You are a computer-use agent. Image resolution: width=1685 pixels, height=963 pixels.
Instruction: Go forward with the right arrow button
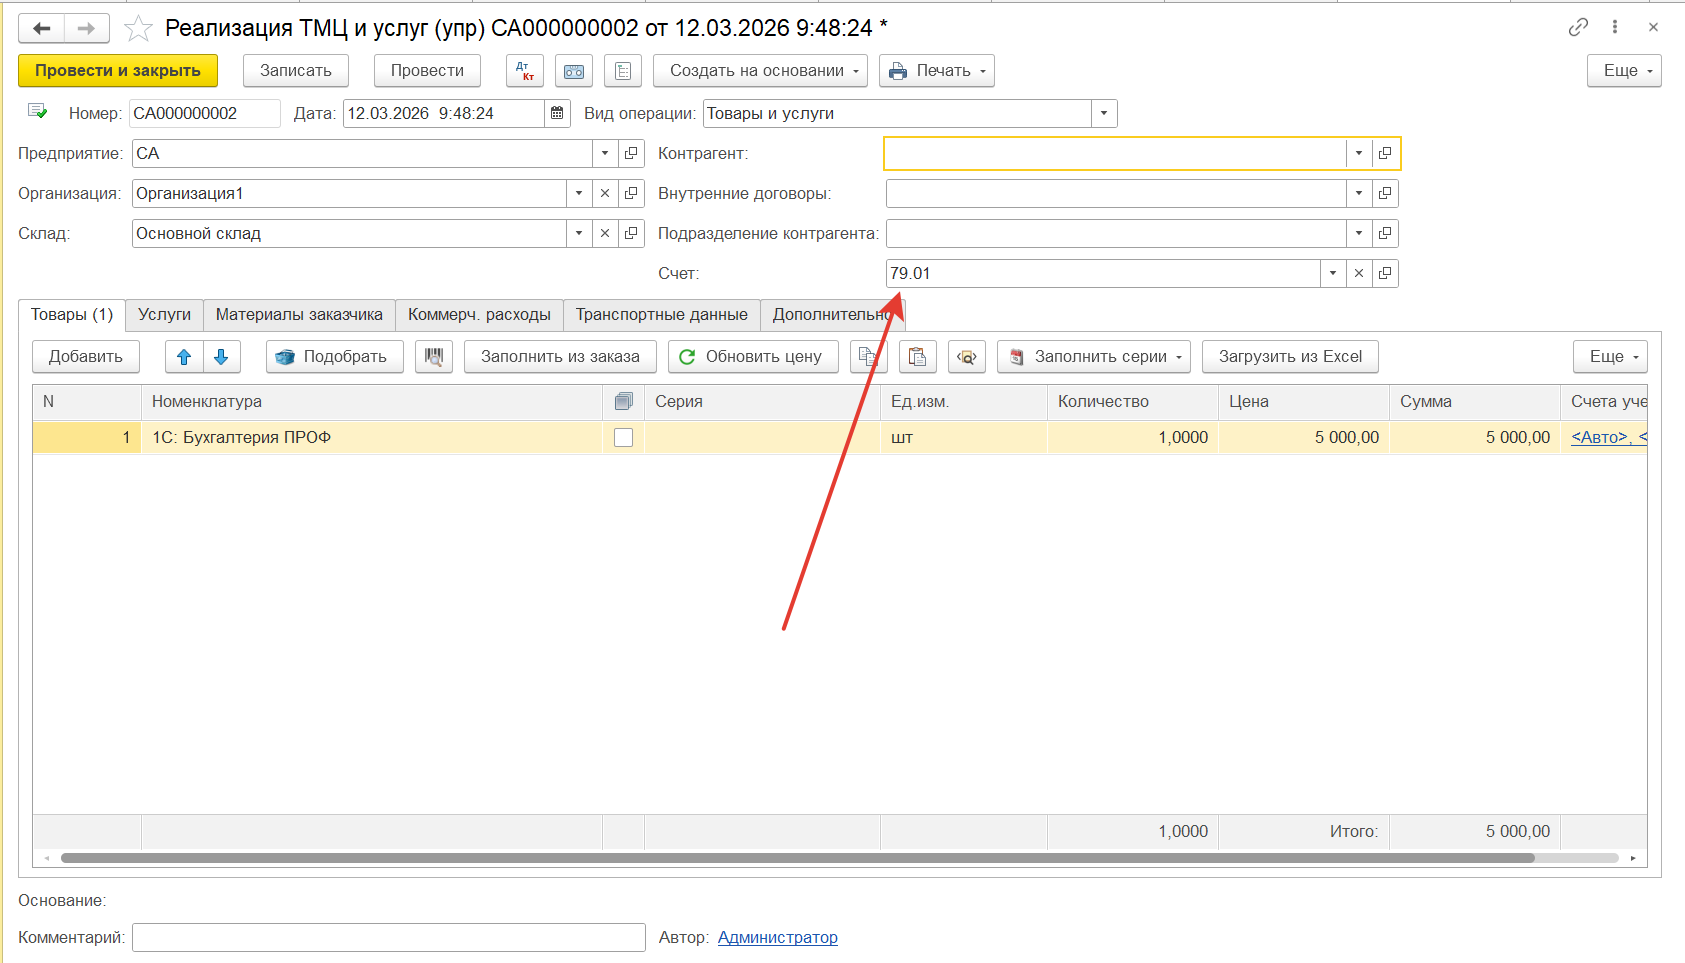[87, 28]
